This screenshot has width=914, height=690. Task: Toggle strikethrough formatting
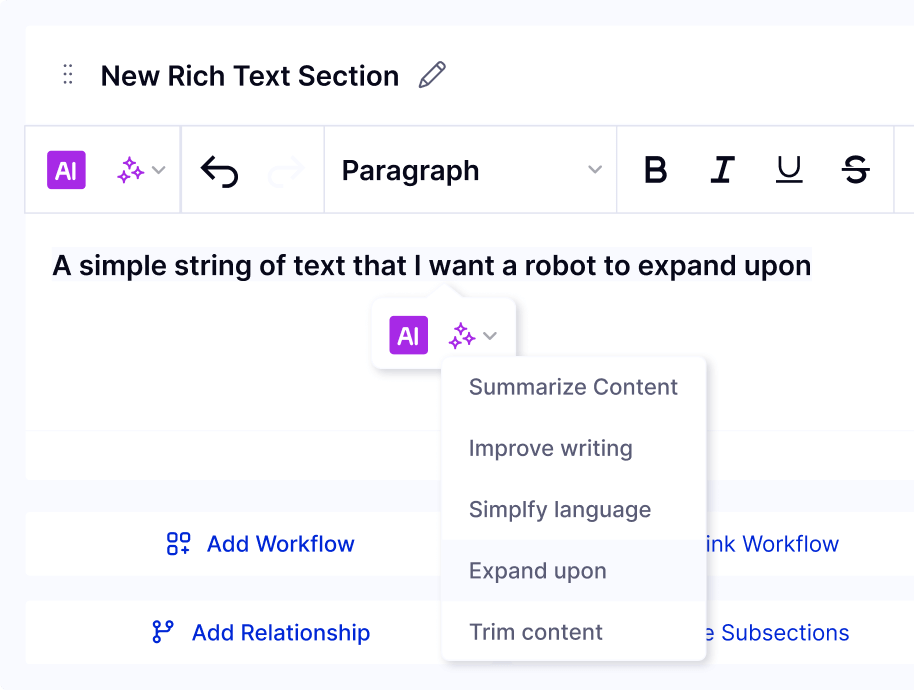[856, 170]
